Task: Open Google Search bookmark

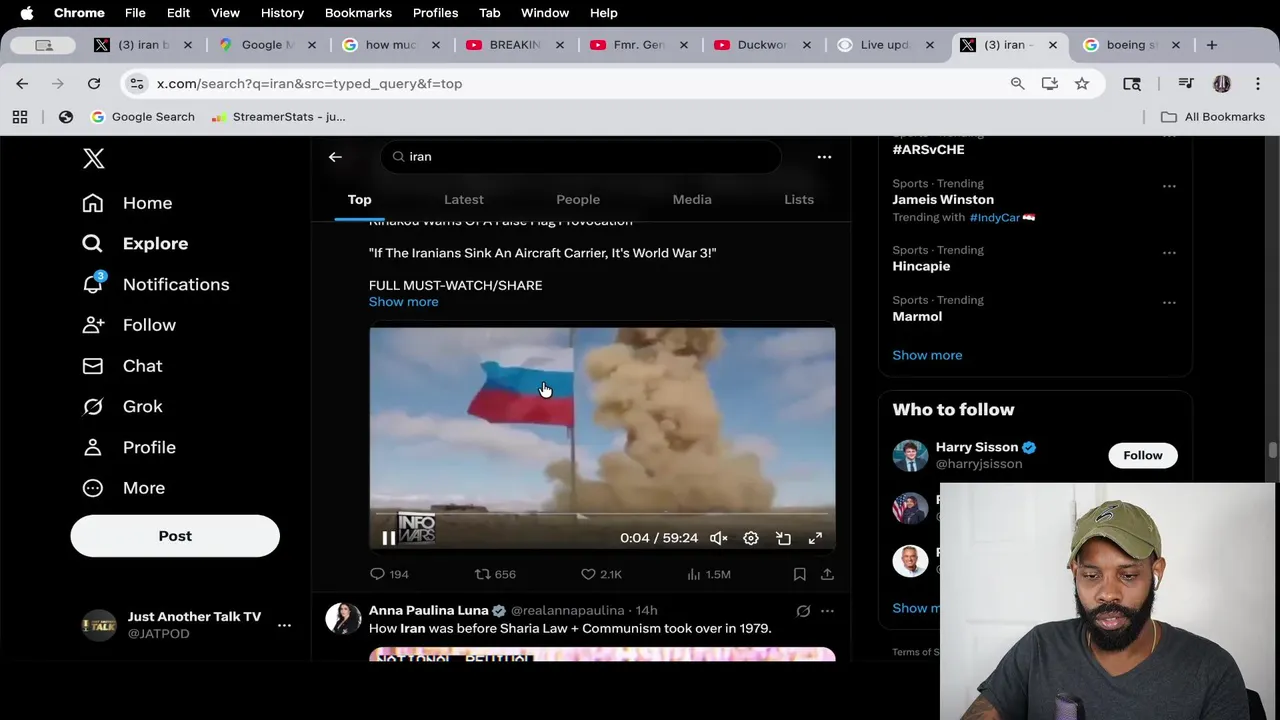Action: tap(142, 117)
